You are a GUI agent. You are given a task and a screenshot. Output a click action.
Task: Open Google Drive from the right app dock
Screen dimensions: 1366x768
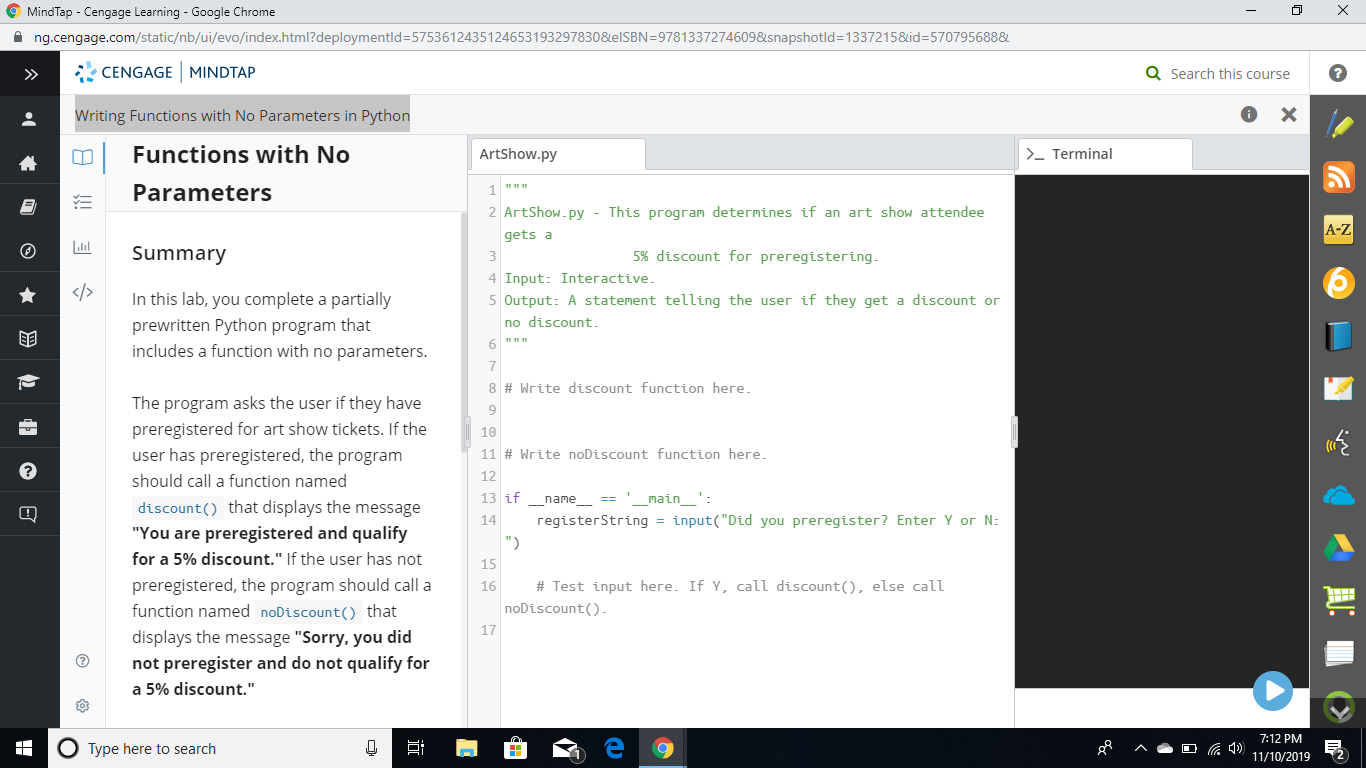(1338, 547)
